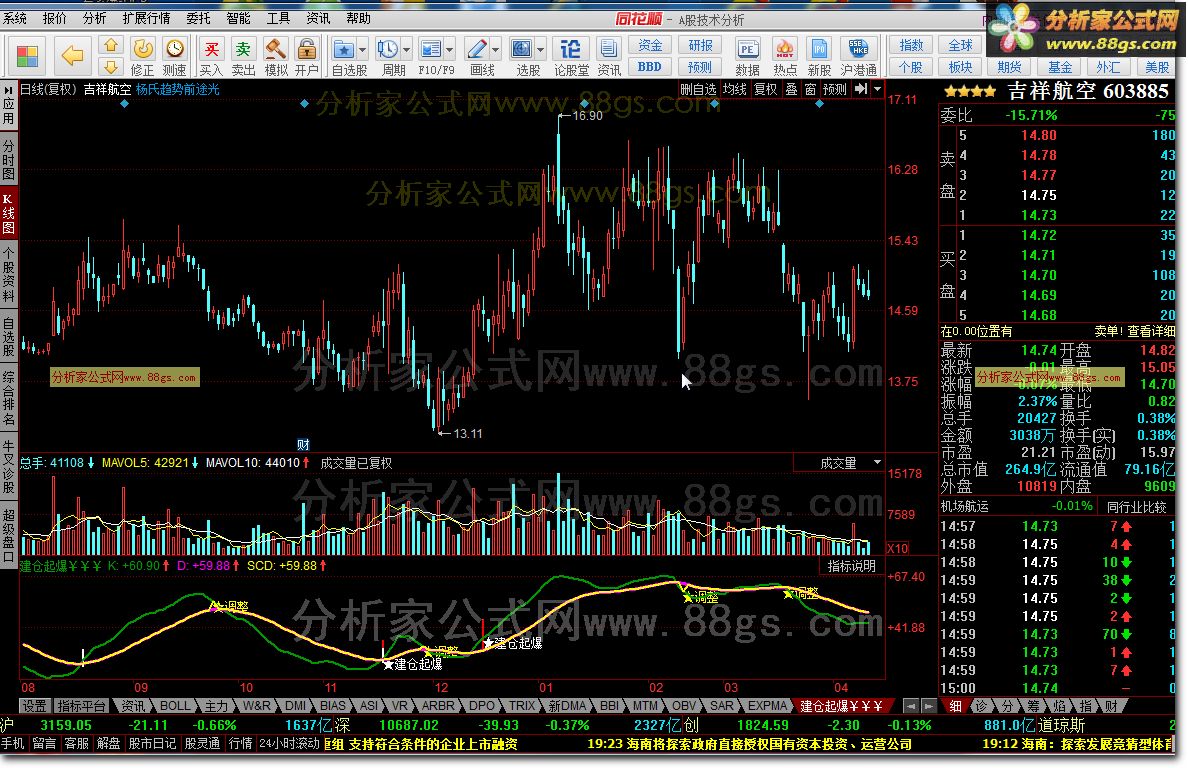Click the skip-to-end arrow in chart header
The height and width of the screenshot is (768, 1188).
pos(861,89)
